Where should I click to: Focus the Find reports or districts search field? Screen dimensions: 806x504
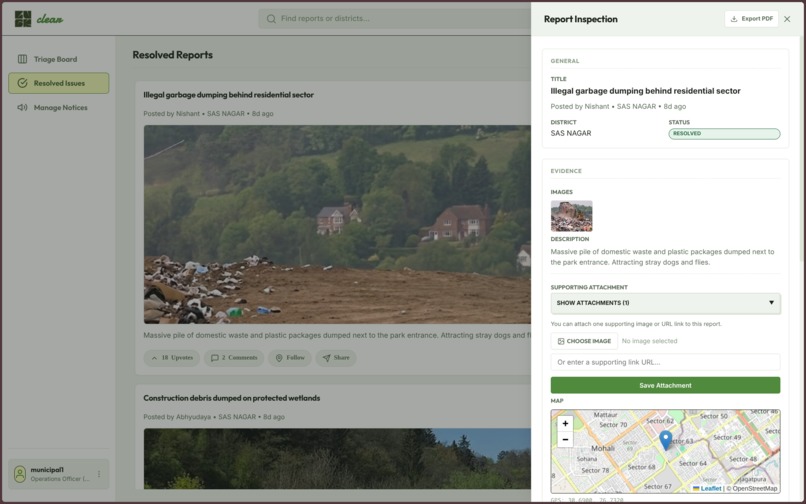coord(396,19)
